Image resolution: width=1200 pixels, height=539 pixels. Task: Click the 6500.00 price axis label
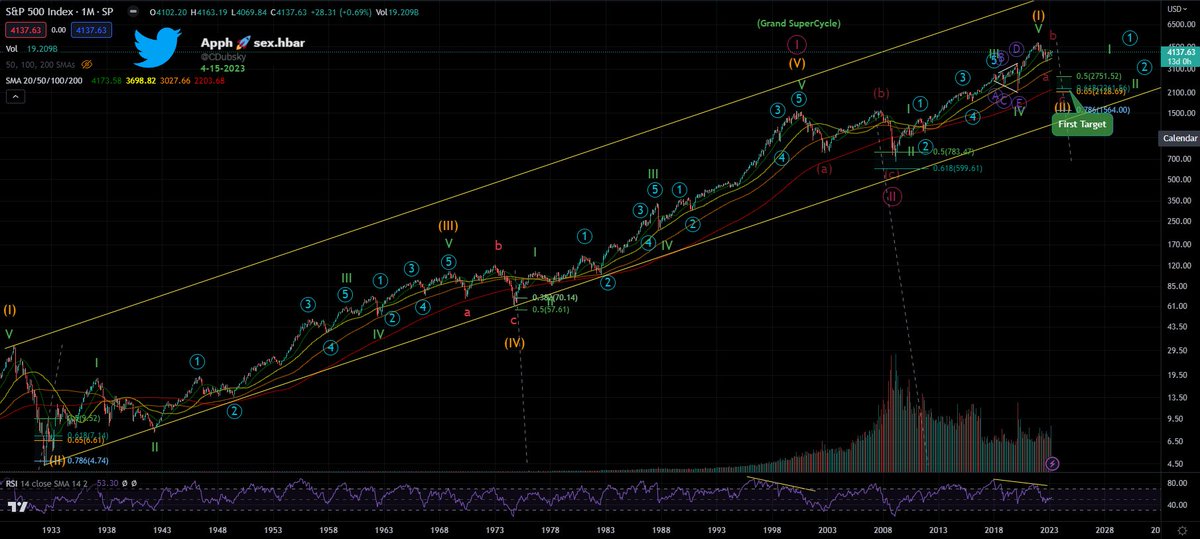pyautogui.click(x=1179, y=26)
